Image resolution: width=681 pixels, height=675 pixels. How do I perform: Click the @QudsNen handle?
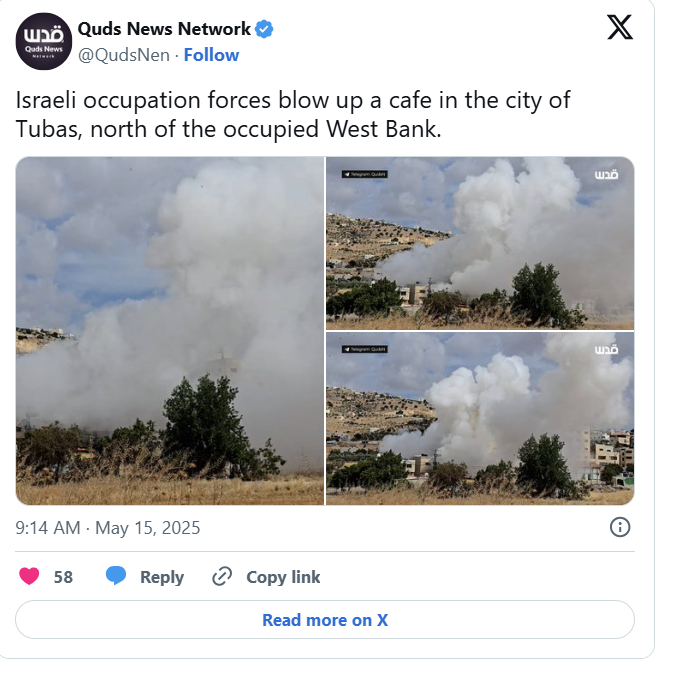pyautogui.click(x=124, y=55)
